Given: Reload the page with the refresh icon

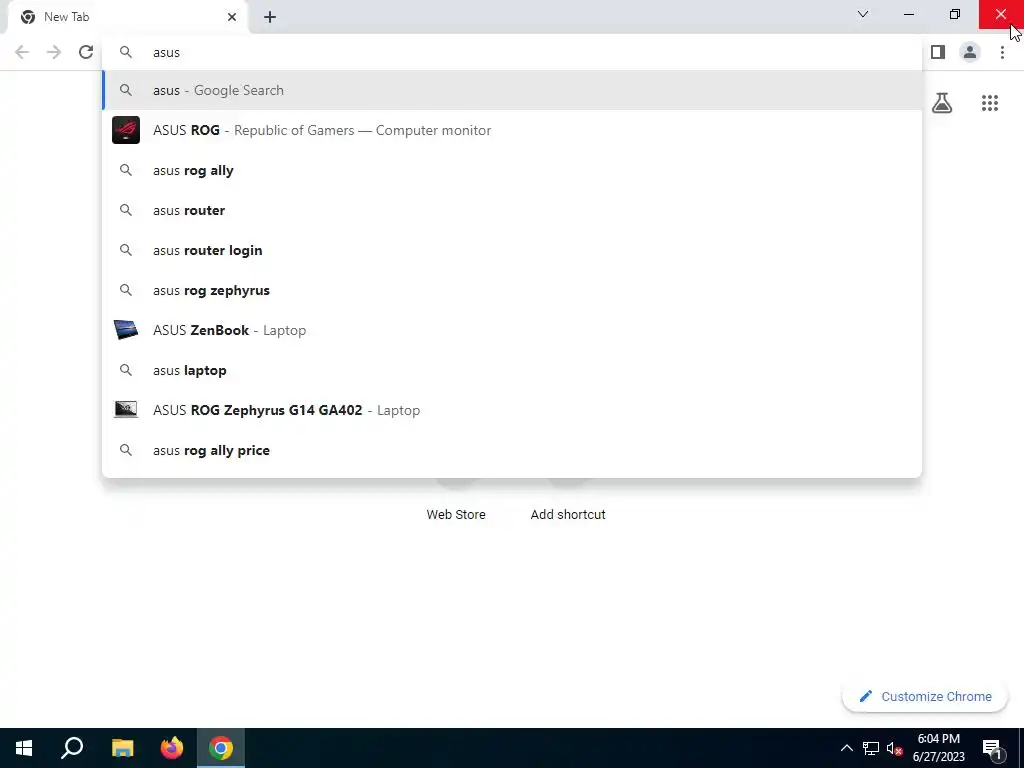Looking at the screenshot, I should click(x=86, y=52).
